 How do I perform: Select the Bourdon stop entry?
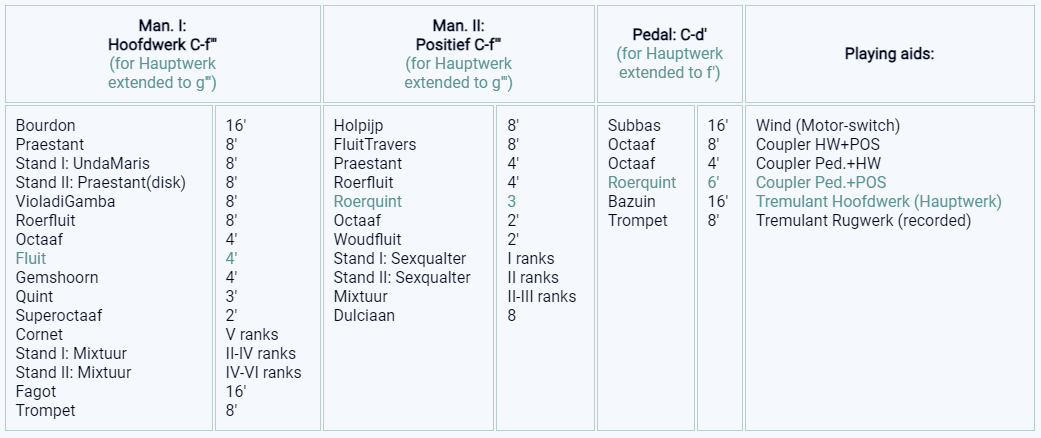click(45, 126)
